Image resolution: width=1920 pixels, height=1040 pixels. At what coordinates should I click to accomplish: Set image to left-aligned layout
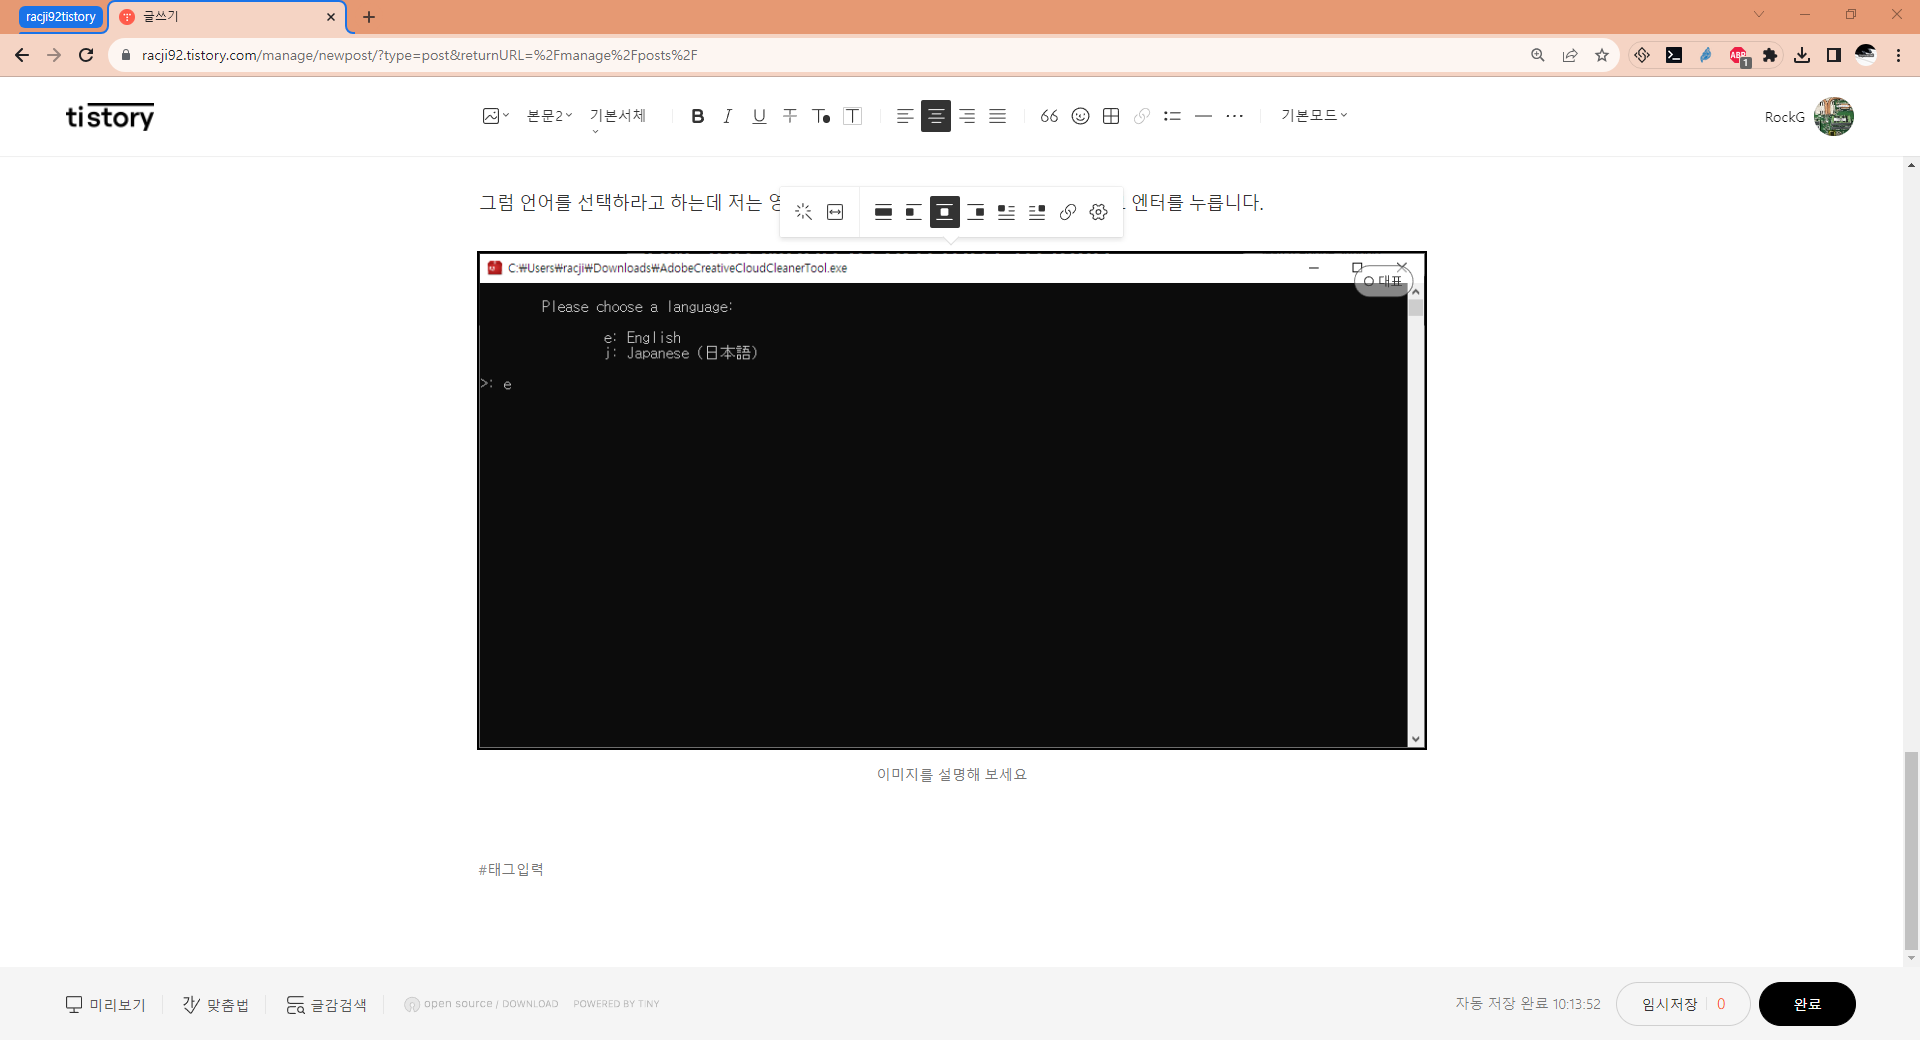tap(914, 212)
